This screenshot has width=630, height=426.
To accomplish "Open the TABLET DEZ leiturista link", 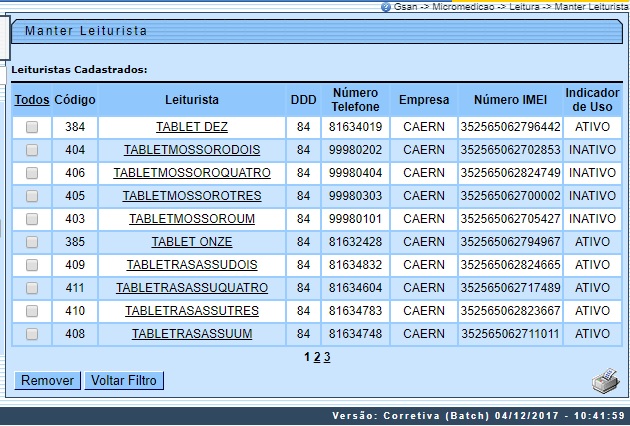I will (x=192, y=127).
